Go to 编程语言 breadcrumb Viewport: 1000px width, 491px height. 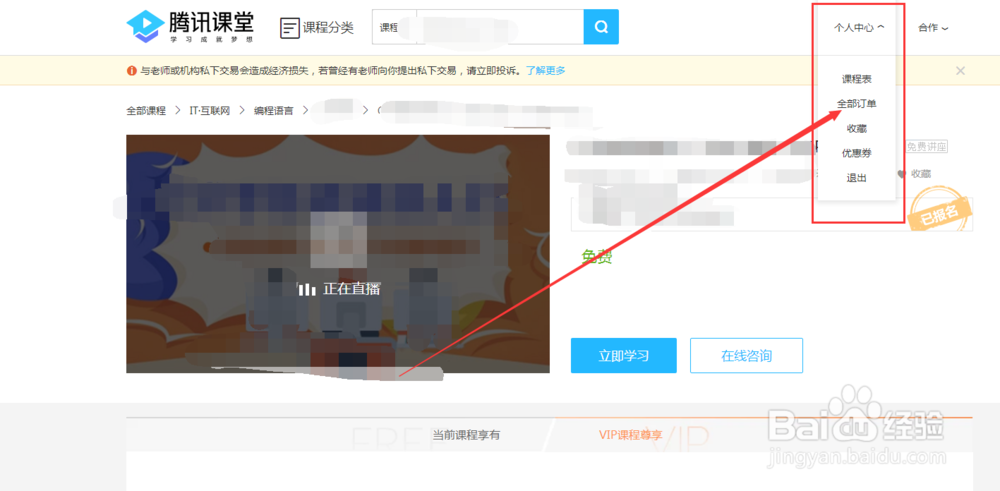274,110
